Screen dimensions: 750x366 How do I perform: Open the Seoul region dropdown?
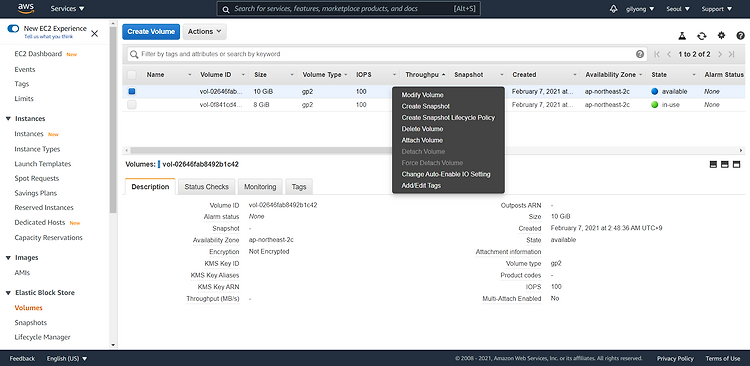(x=678, y=9)
